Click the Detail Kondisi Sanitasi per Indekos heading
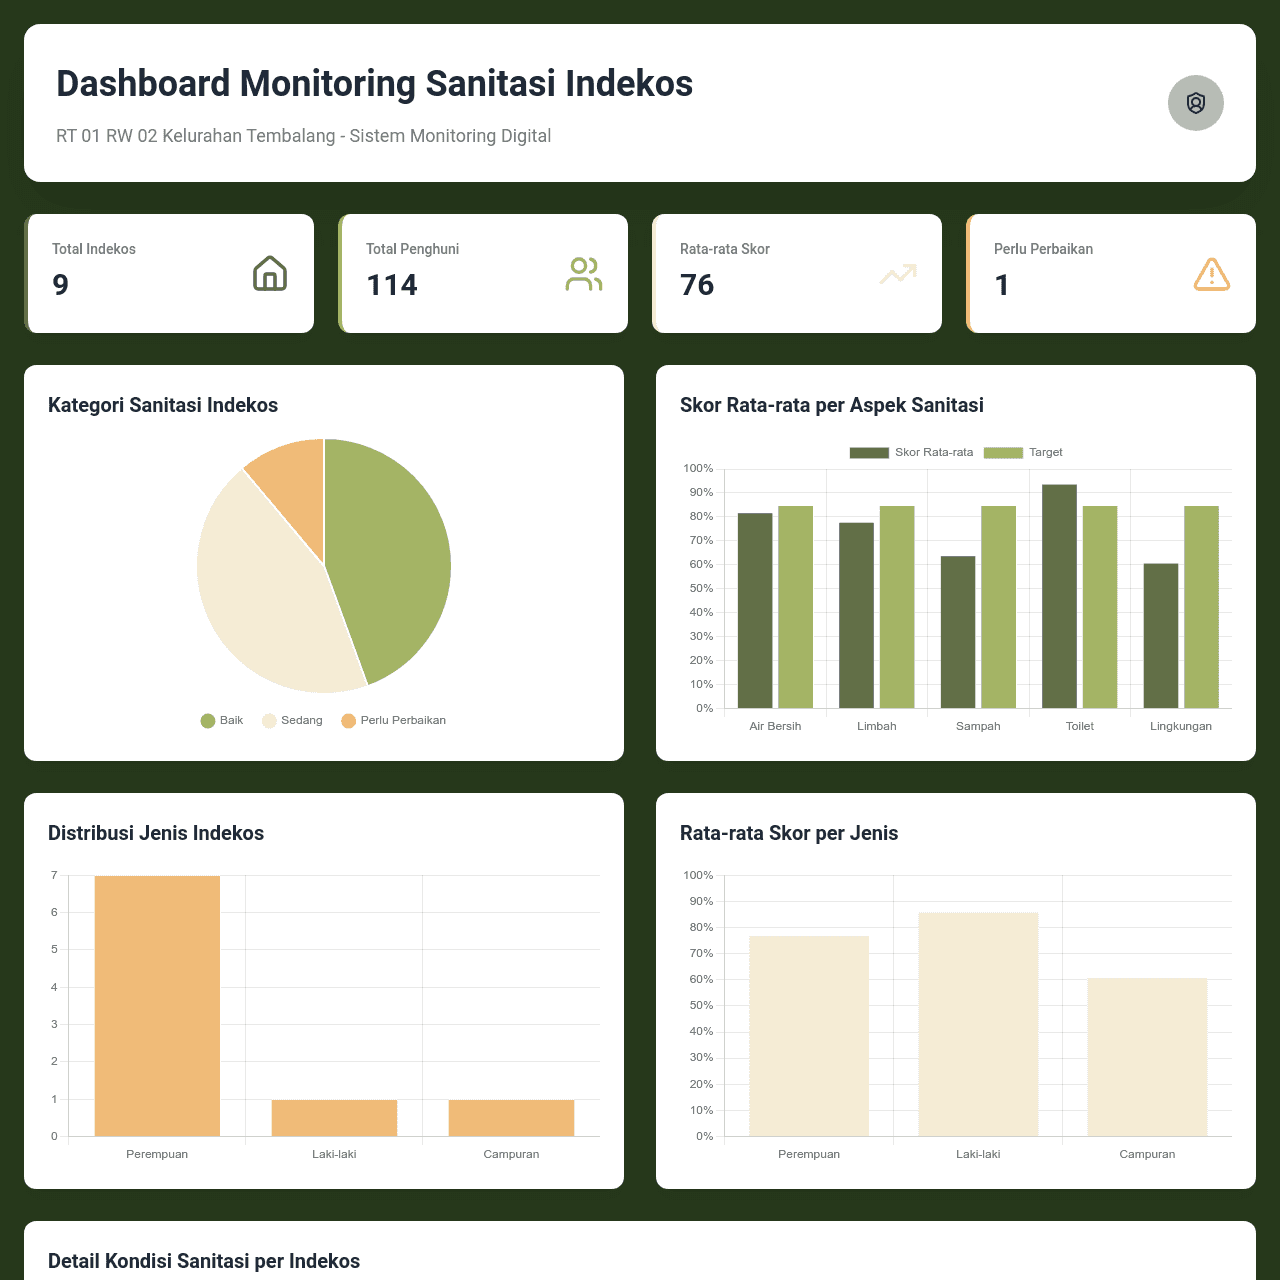The width and height of the screenshot is (1280, 1280). (204, 1261)
